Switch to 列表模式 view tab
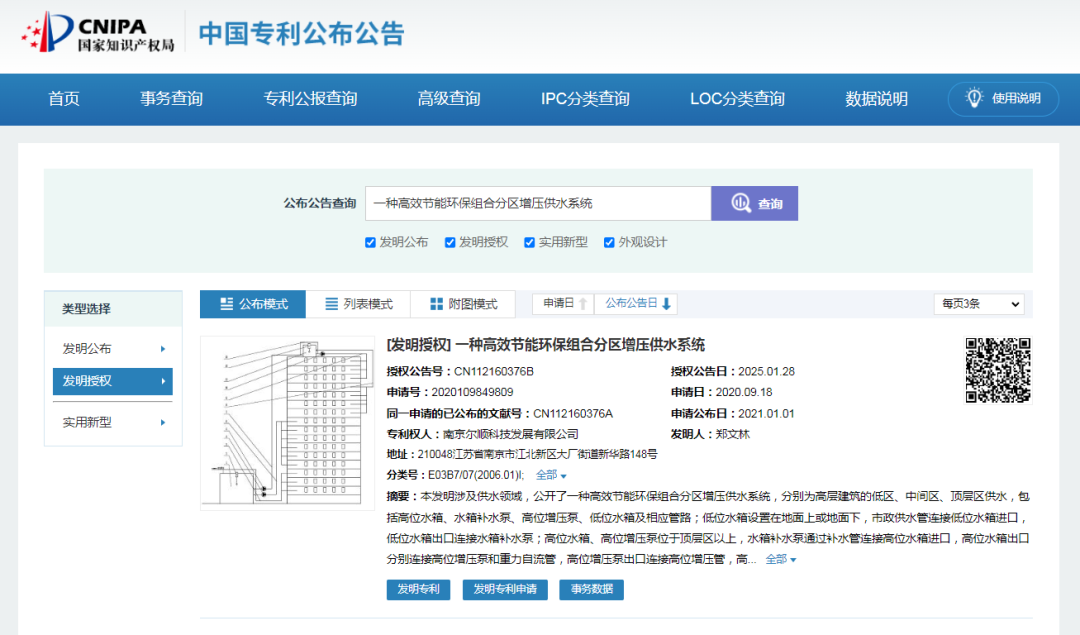 [358, 304]
